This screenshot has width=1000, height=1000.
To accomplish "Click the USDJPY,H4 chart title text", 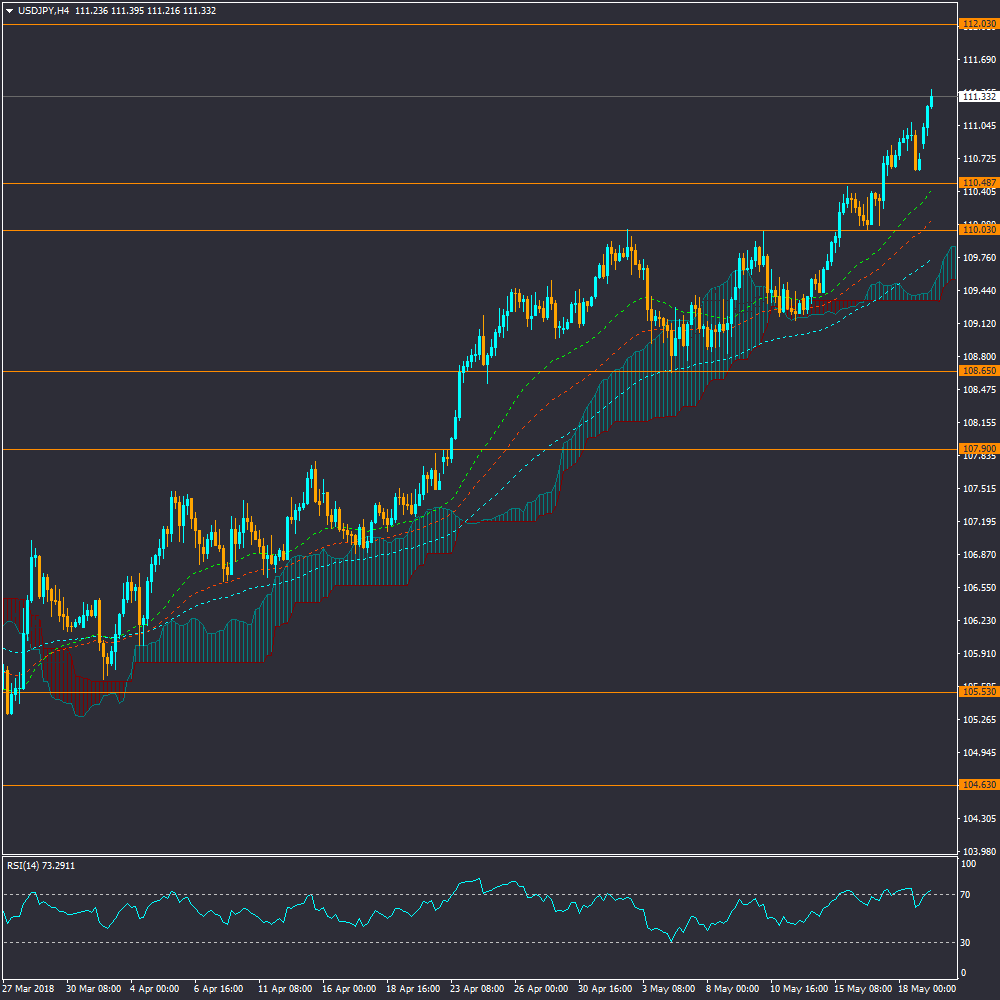I will coord(43,11).
